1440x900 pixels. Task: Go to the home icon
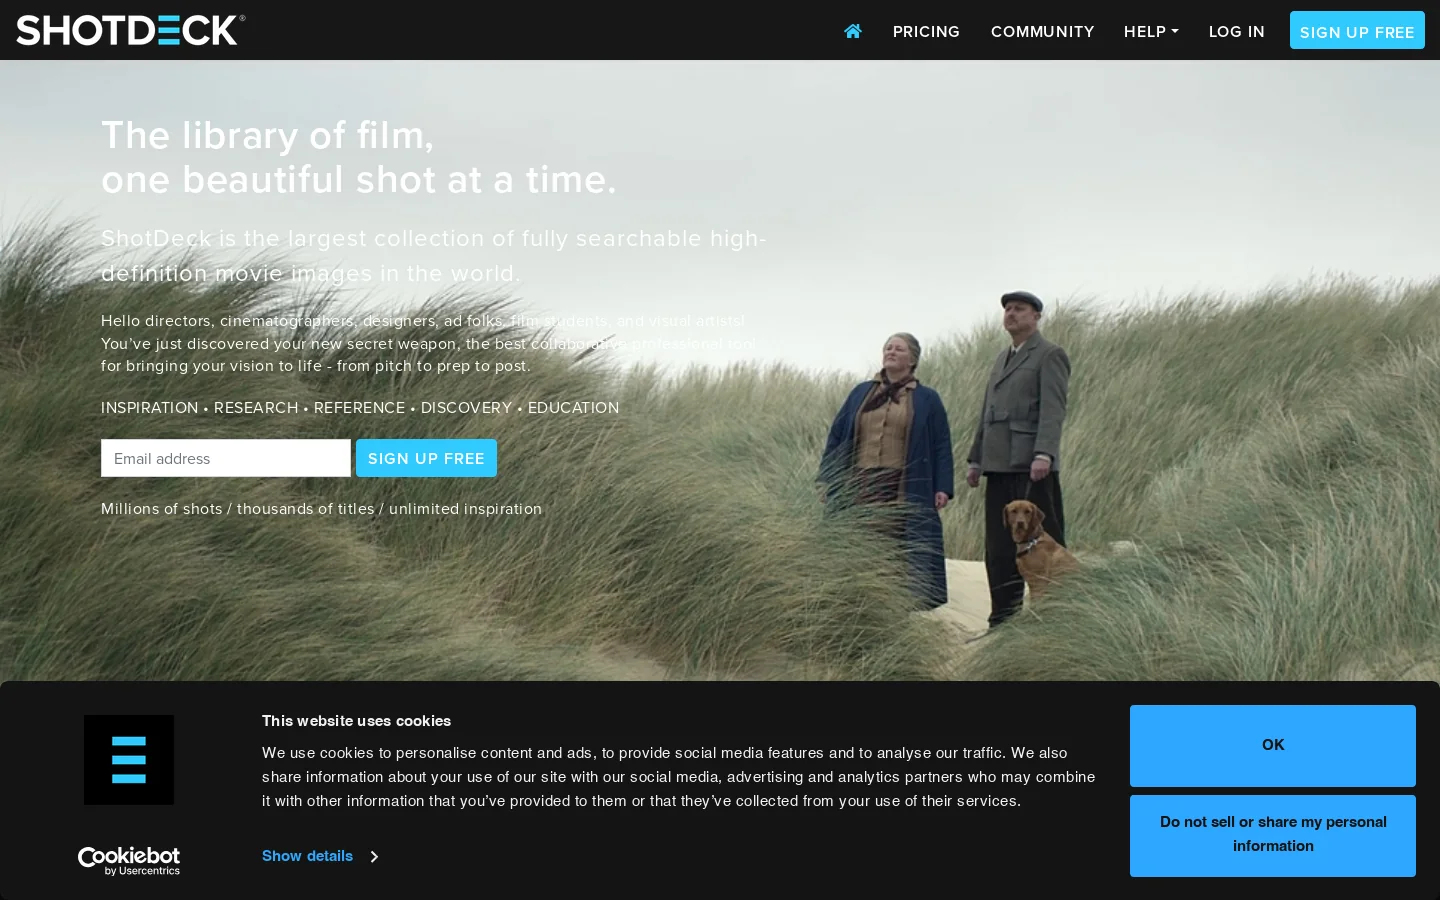(853, 31)
